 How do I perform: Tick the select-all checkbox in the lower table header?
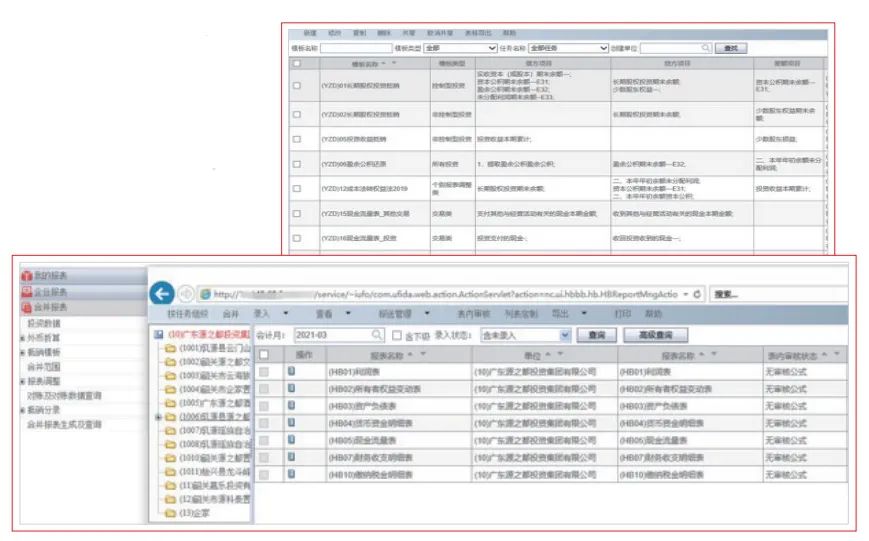(264, 355)
